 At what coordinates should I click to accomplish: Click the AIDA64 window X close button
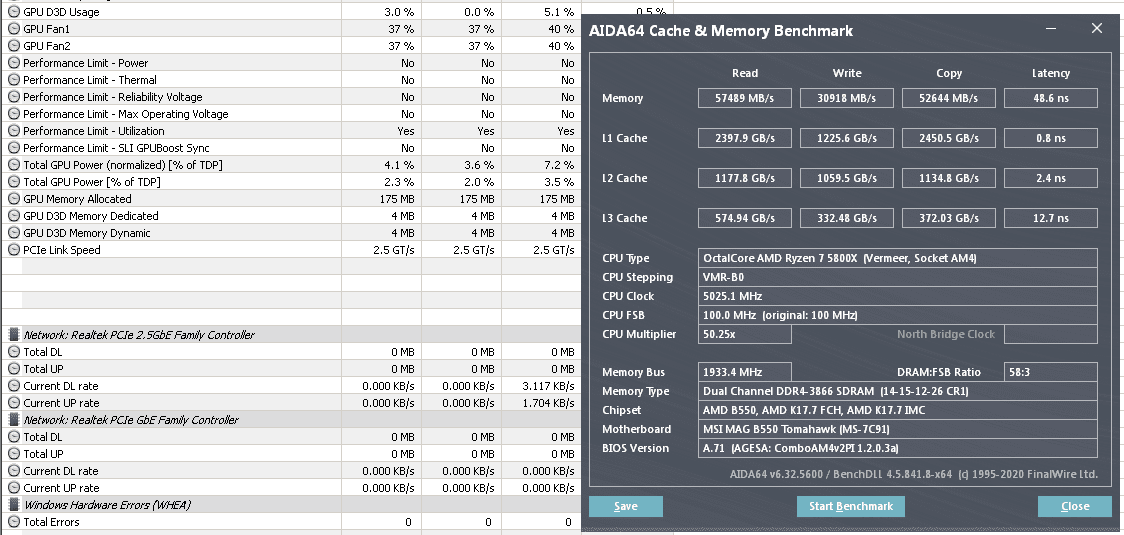coord(1097,29)
